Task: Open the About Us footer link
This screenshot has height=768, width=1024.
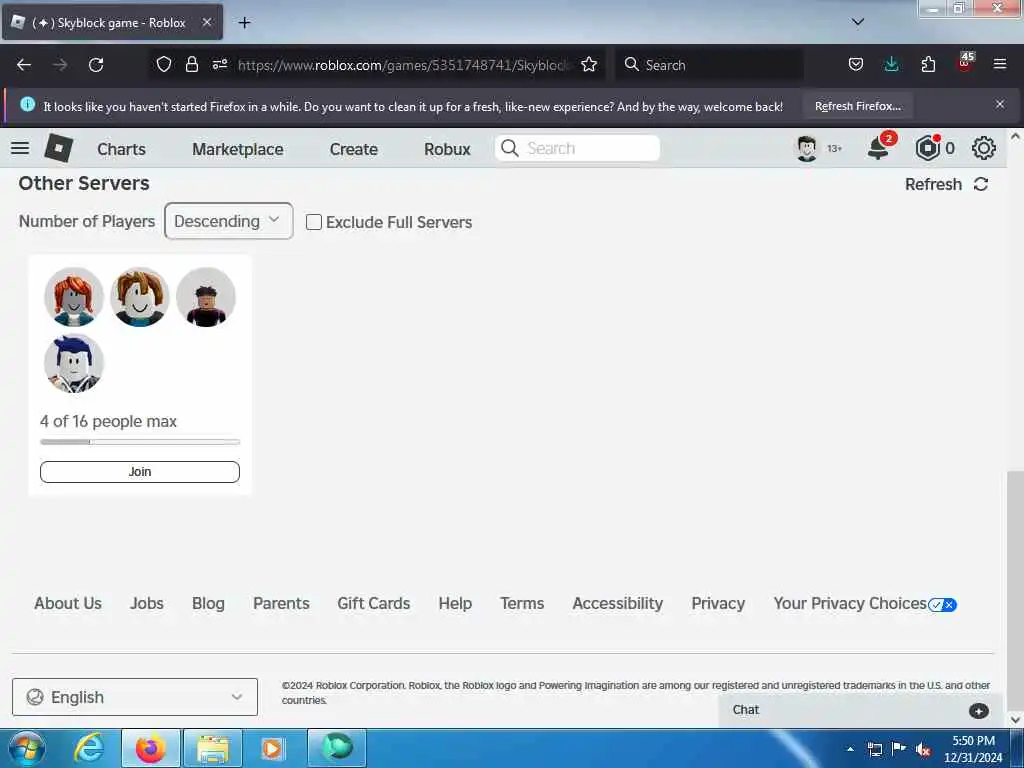Action: pyautogui.click(x=68, y=603)
